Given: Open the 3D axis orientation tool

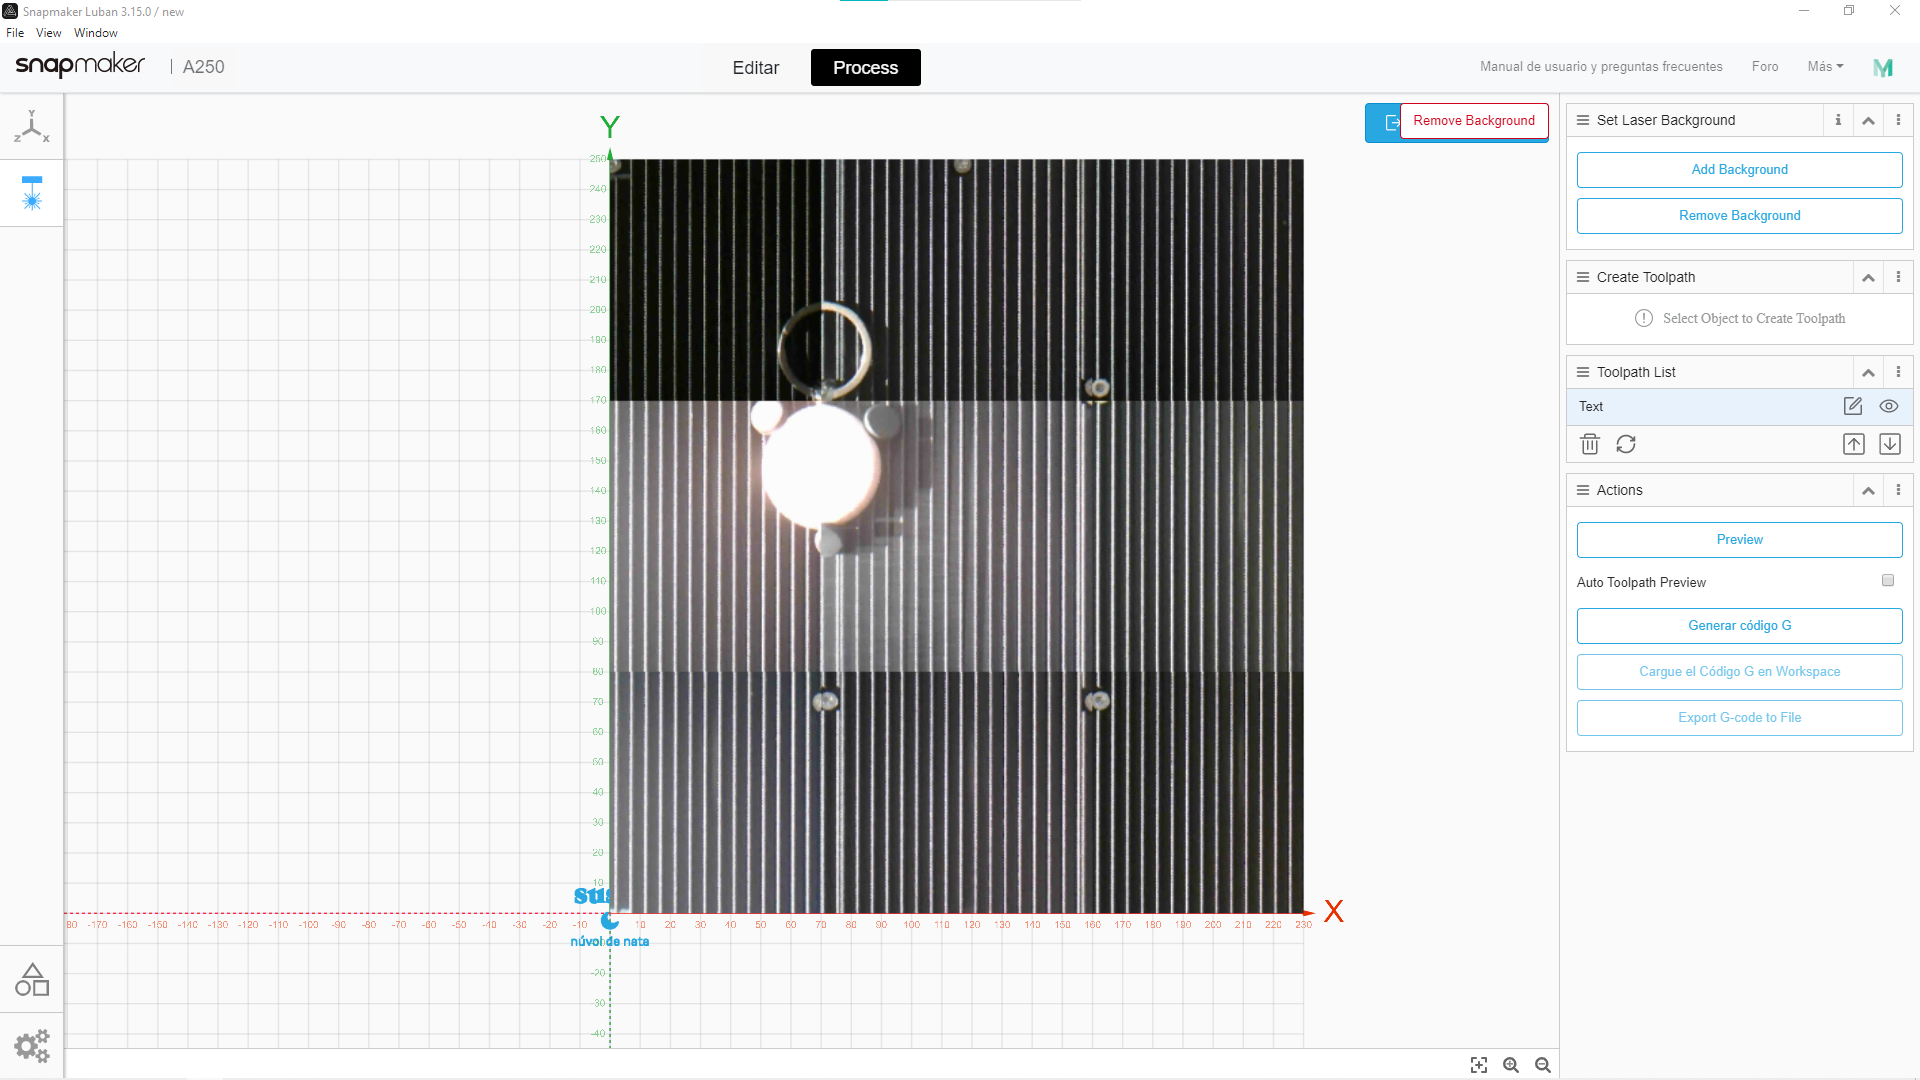Looking at the screenshot, I should (31, 126).
